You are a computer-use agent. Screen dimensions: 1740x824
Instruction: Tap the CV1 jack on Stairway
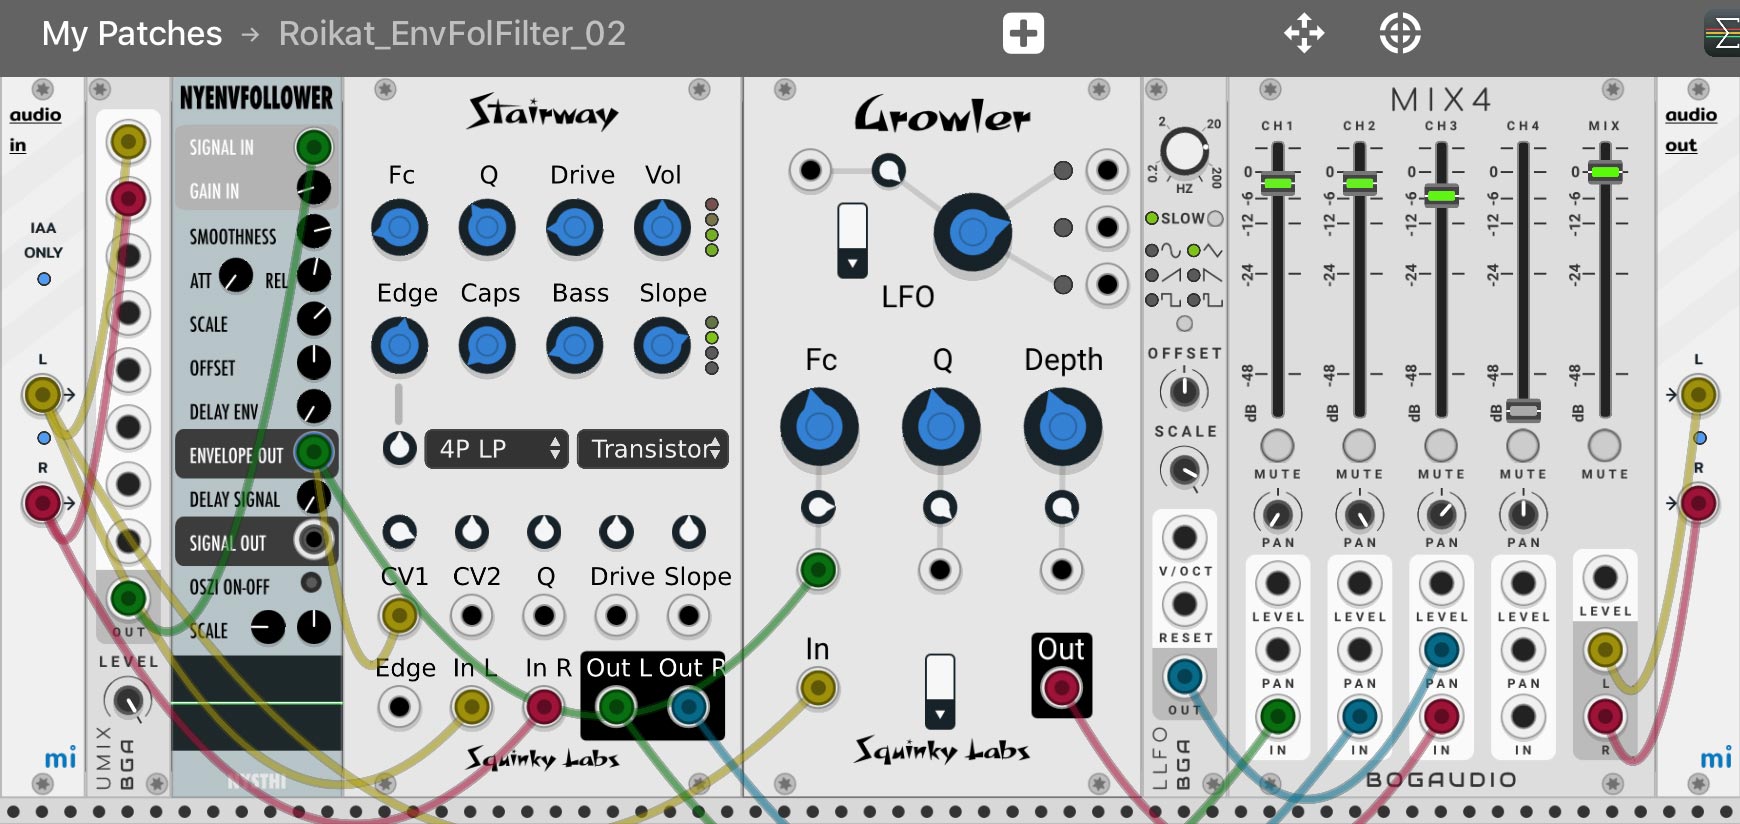[400, 615]
